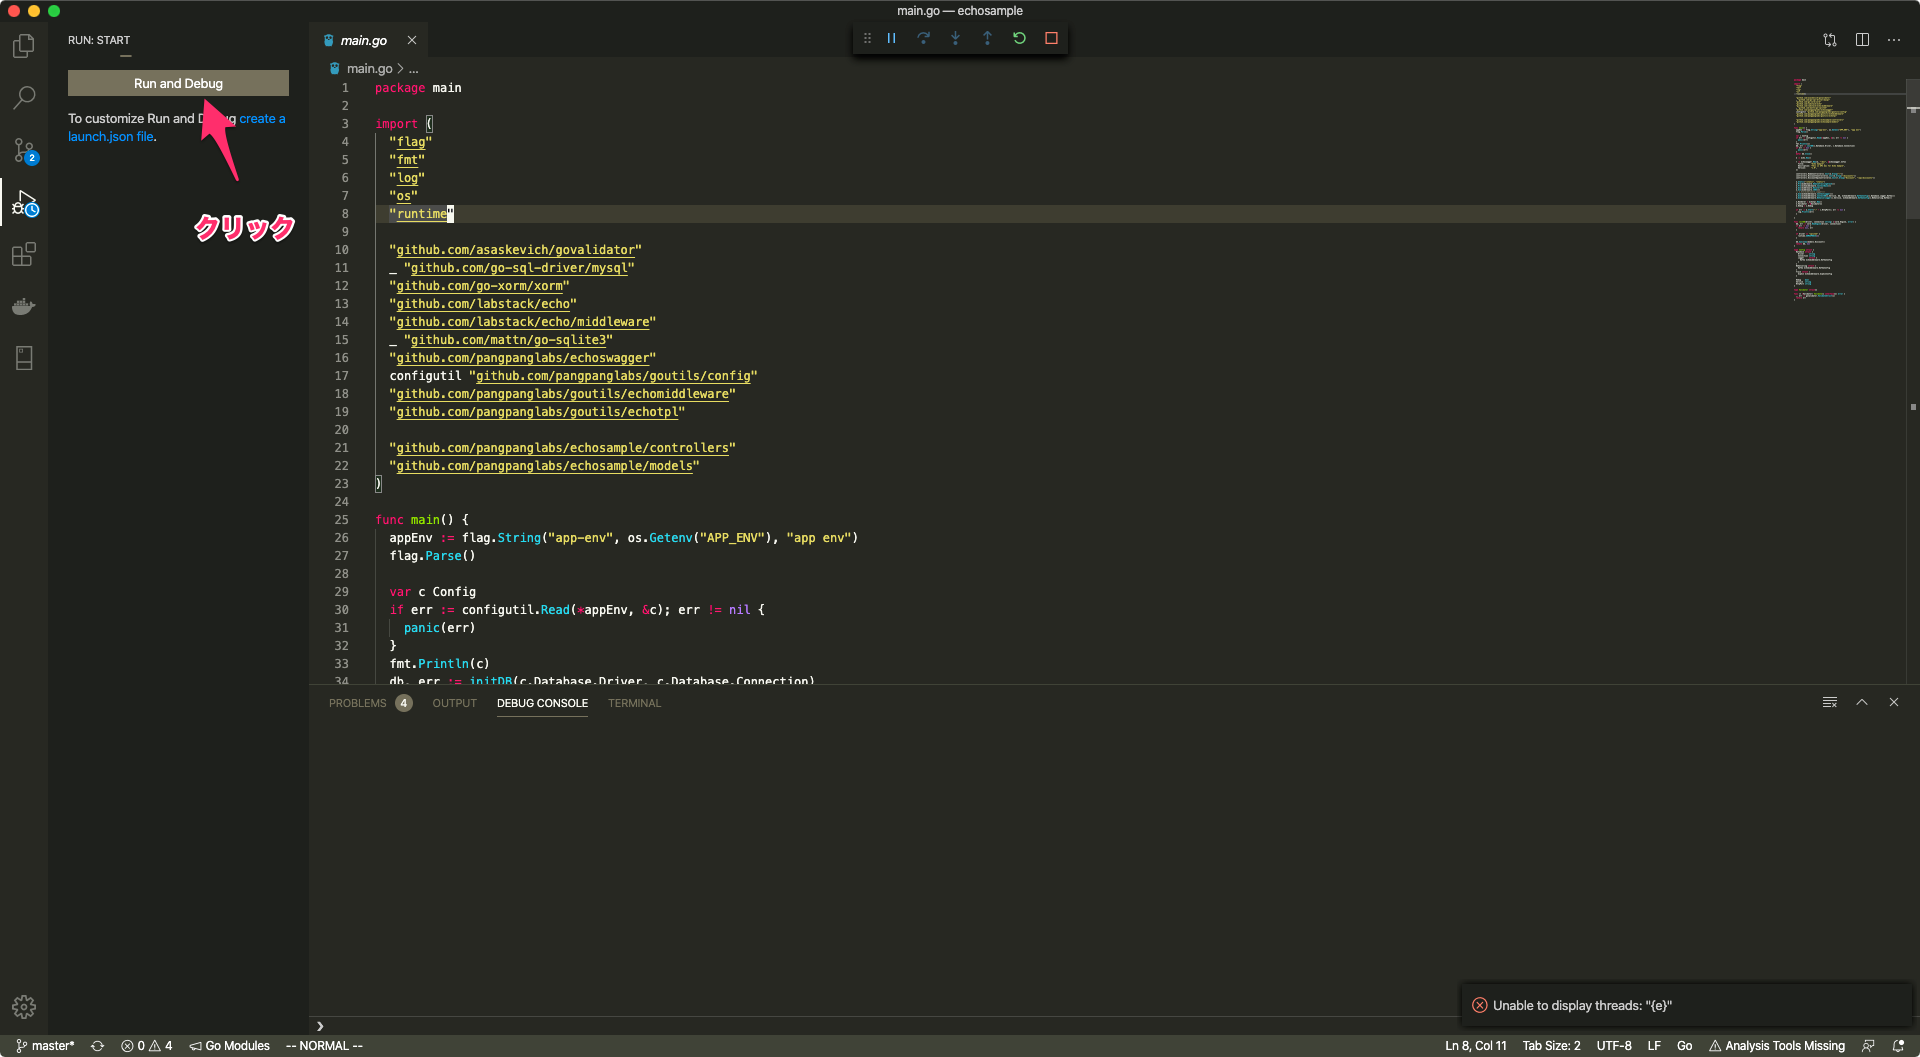Toggle Go Modules in status bar
The width and height of the screenshot is (1920, 1057).
click(x=230, y=1046)
